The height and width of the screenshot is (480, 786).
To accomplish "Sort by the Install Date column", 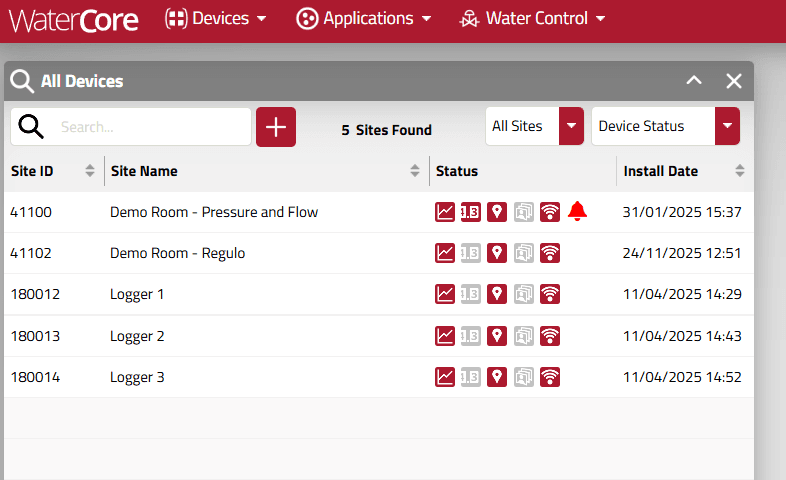I will [x=740, y=171].
